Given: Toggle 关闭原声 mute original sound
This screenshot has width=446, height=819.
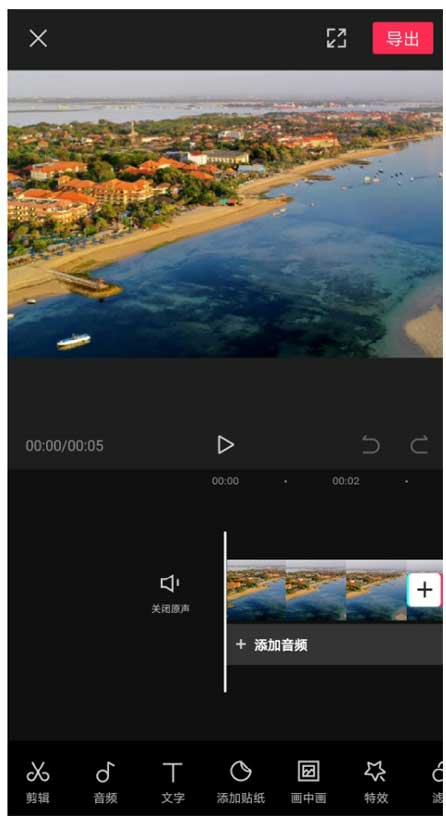Looking at the screenshot, I should 170,594.
